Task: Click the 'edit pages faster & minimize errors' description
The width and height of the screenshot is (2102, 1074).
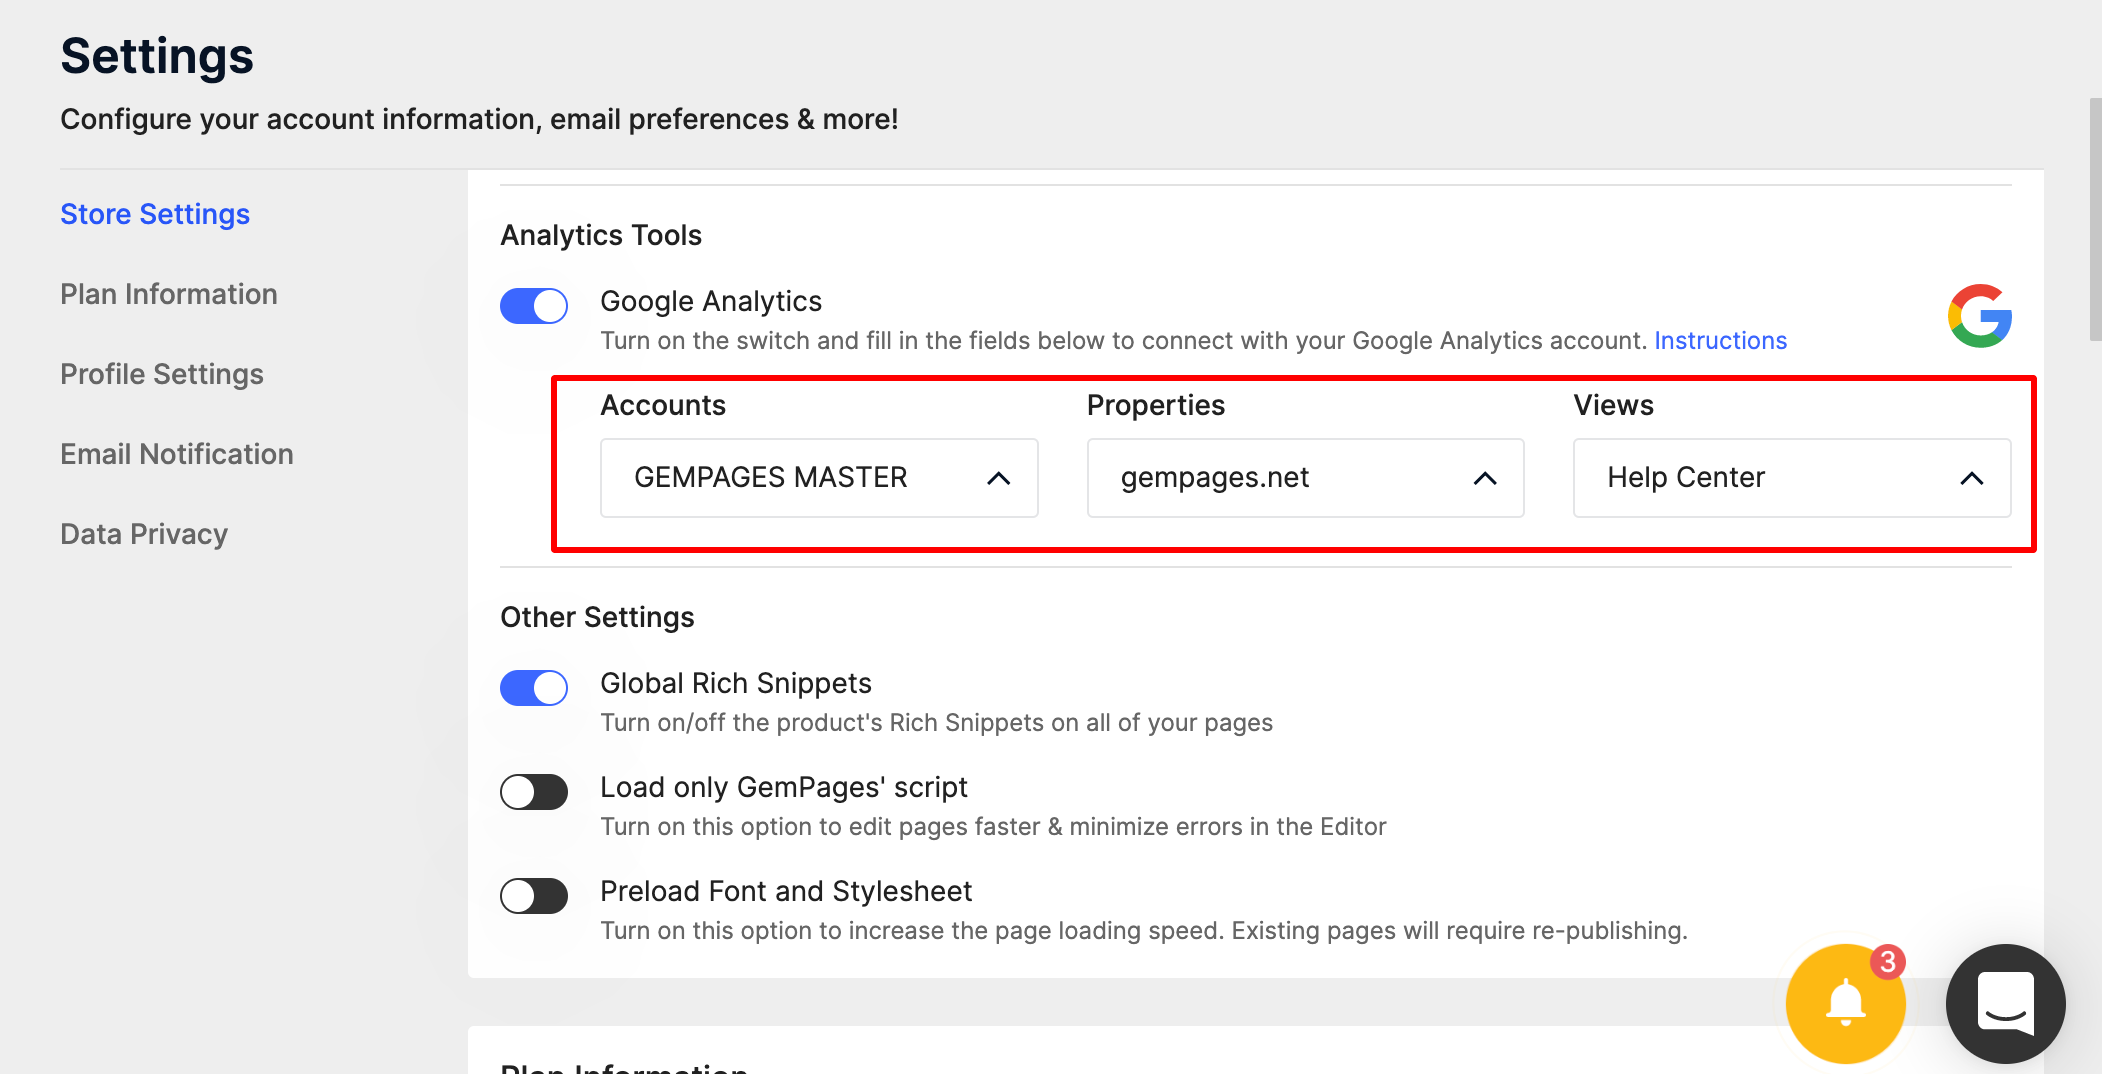Action: point(993,827)
